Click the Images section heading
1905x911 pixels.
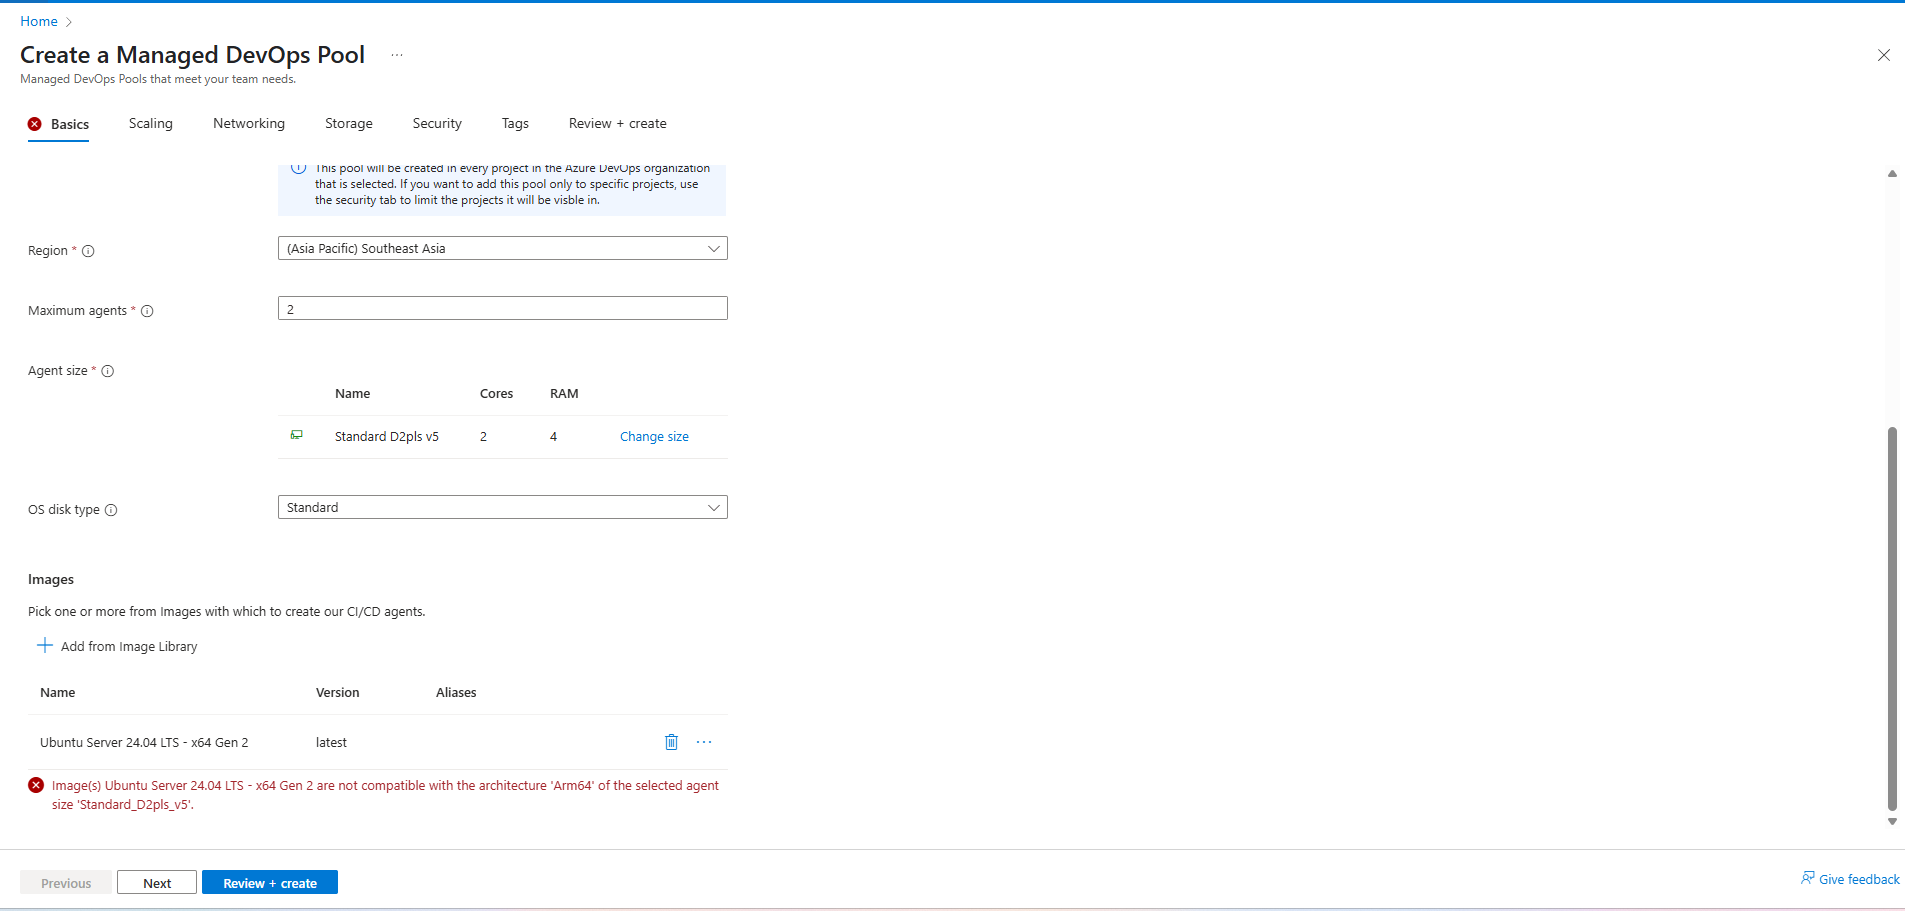tap(51, 579)
